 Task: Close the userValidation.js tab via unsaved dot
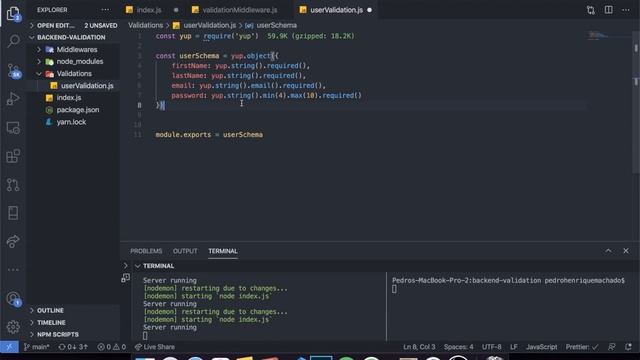(369, 10)
